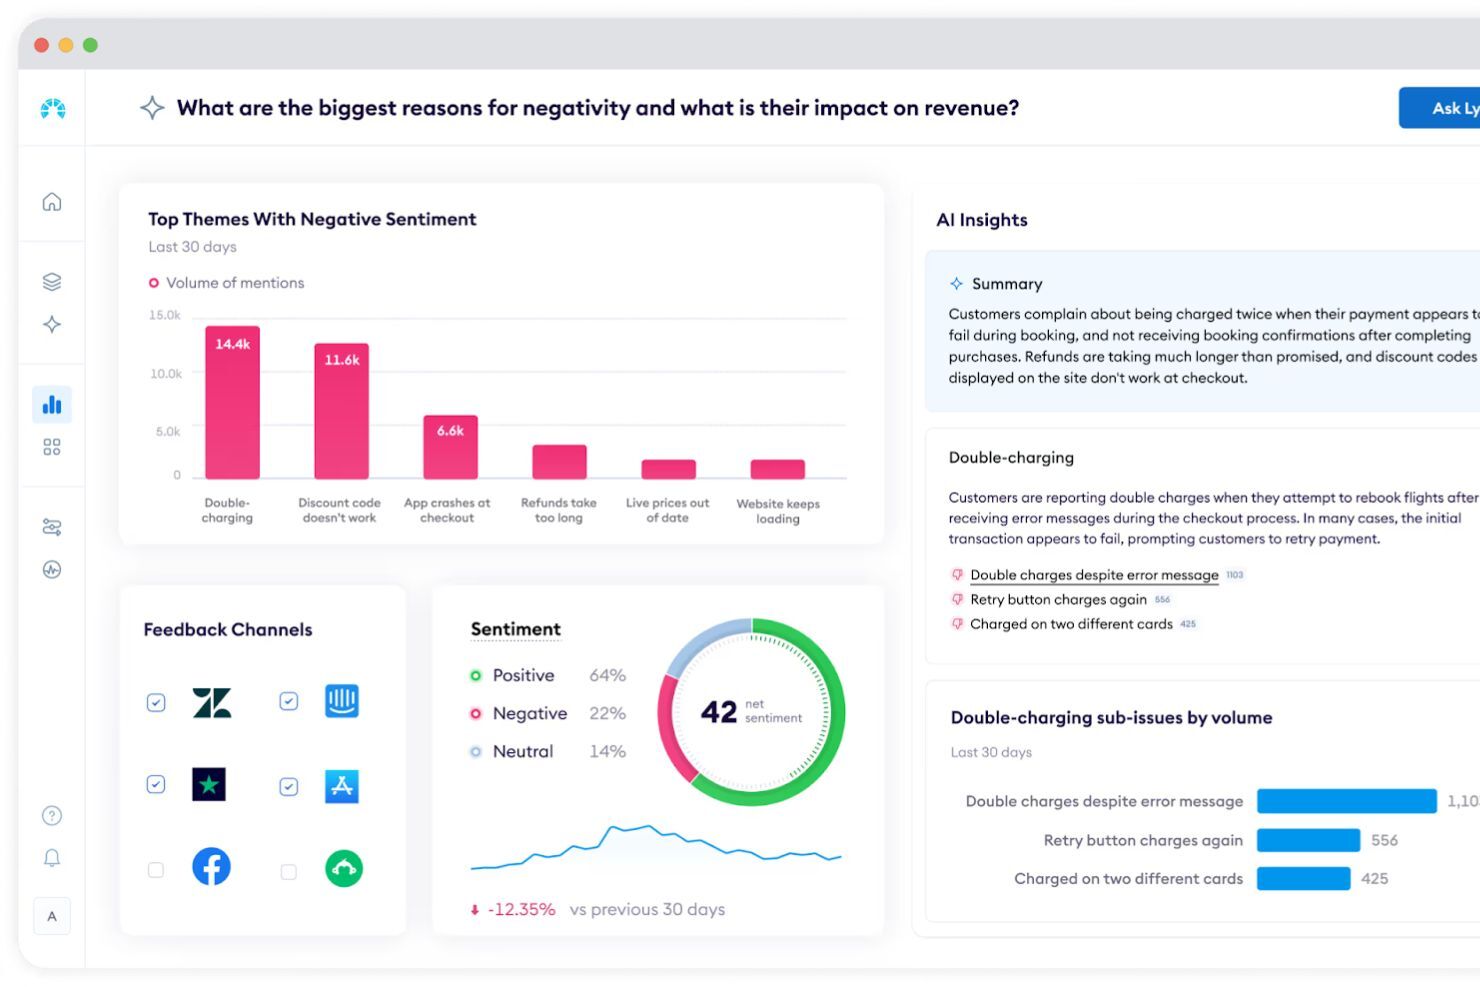Viewport: 1480px width, 987px height.
Task: Check the green circular channel checkbox
Action: tap(288, 872)
